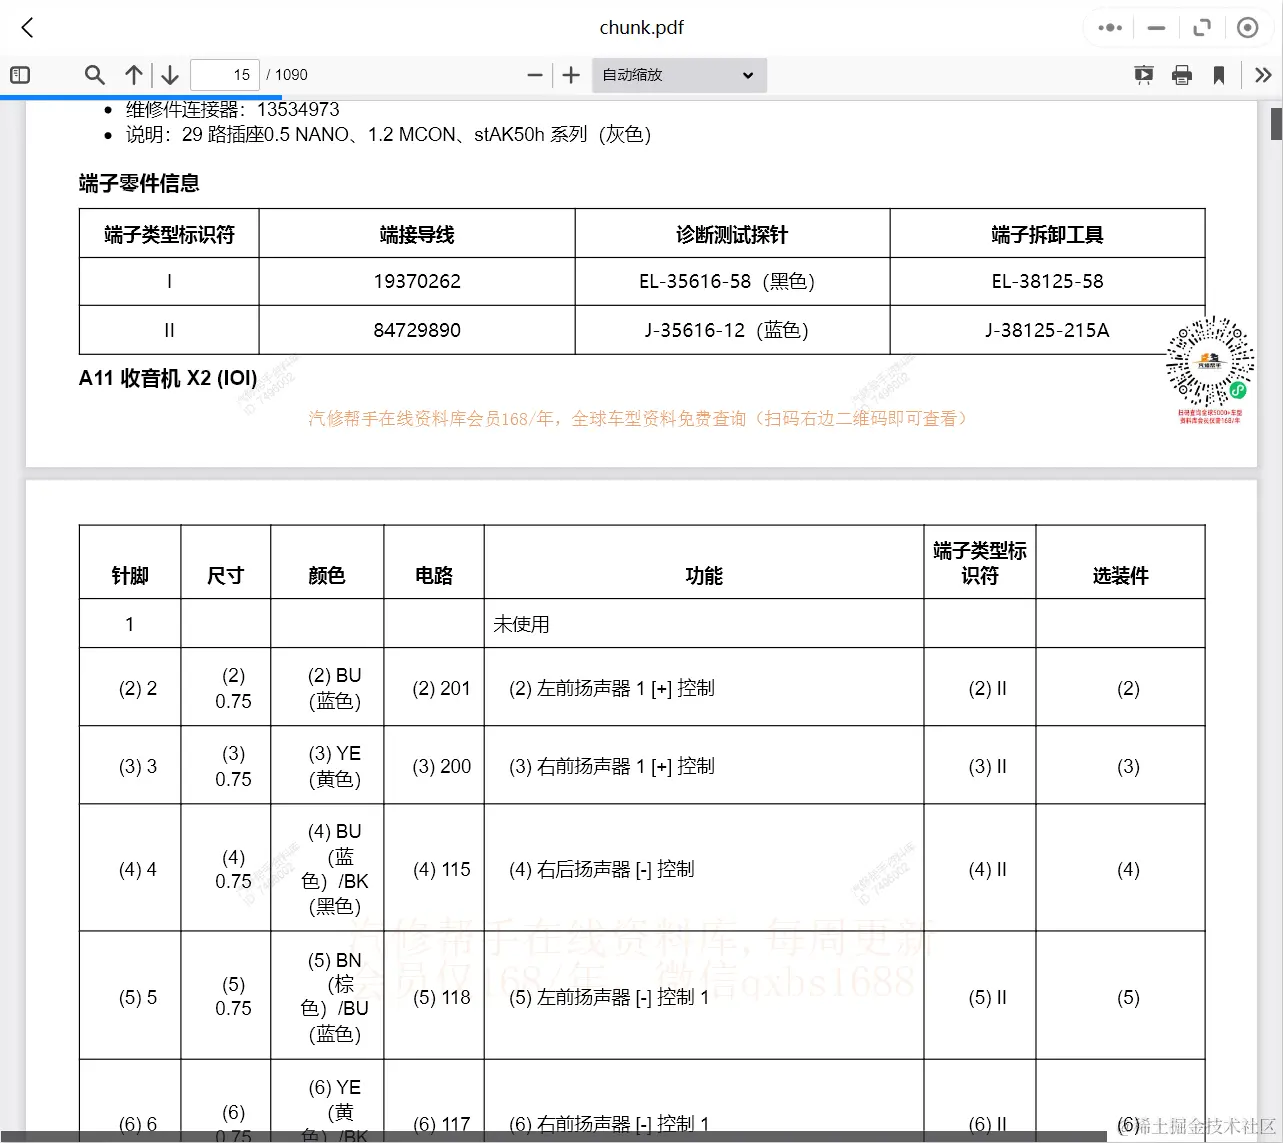Switch to presentation mode icon
The image size is (1283, 1143).
click(x=1144, y=75)
